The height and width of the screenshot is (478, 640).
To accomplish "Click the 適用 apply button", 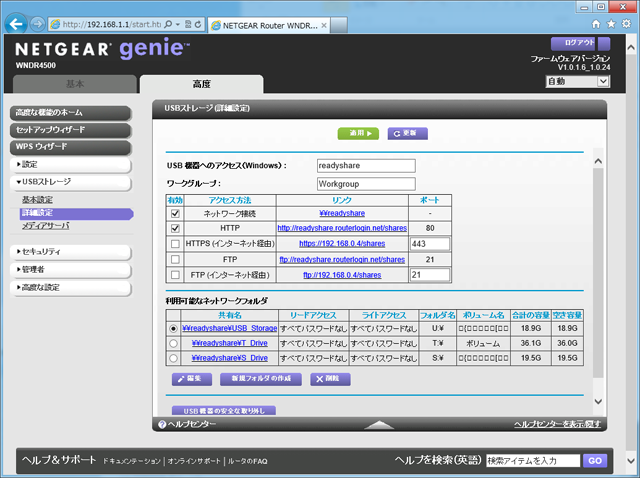I will pyautogui.click(x=360, y=132).
